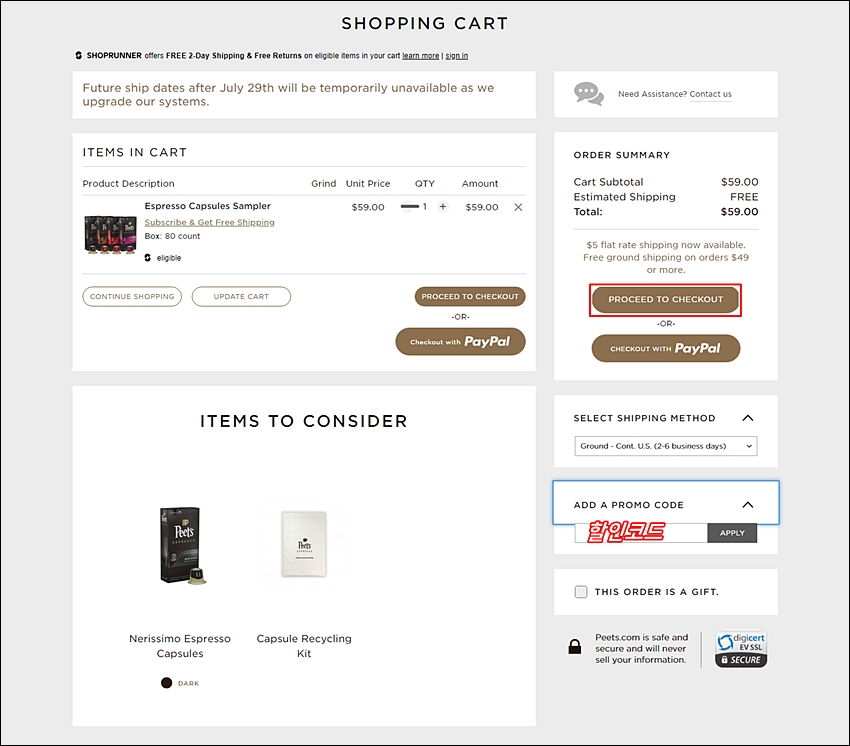Click the ShopRunner logo icon at top
Image resolution: width=850 pixels, height=746 pixels.
click(x=78, y=55)
